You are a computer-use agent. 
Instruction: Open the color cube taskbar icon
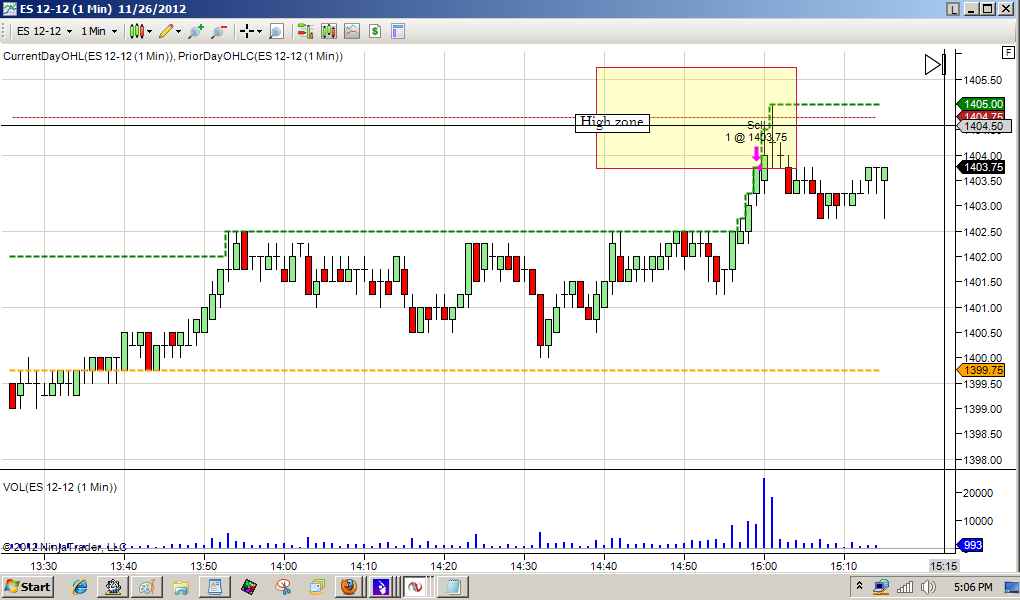(x=248, y=587)
